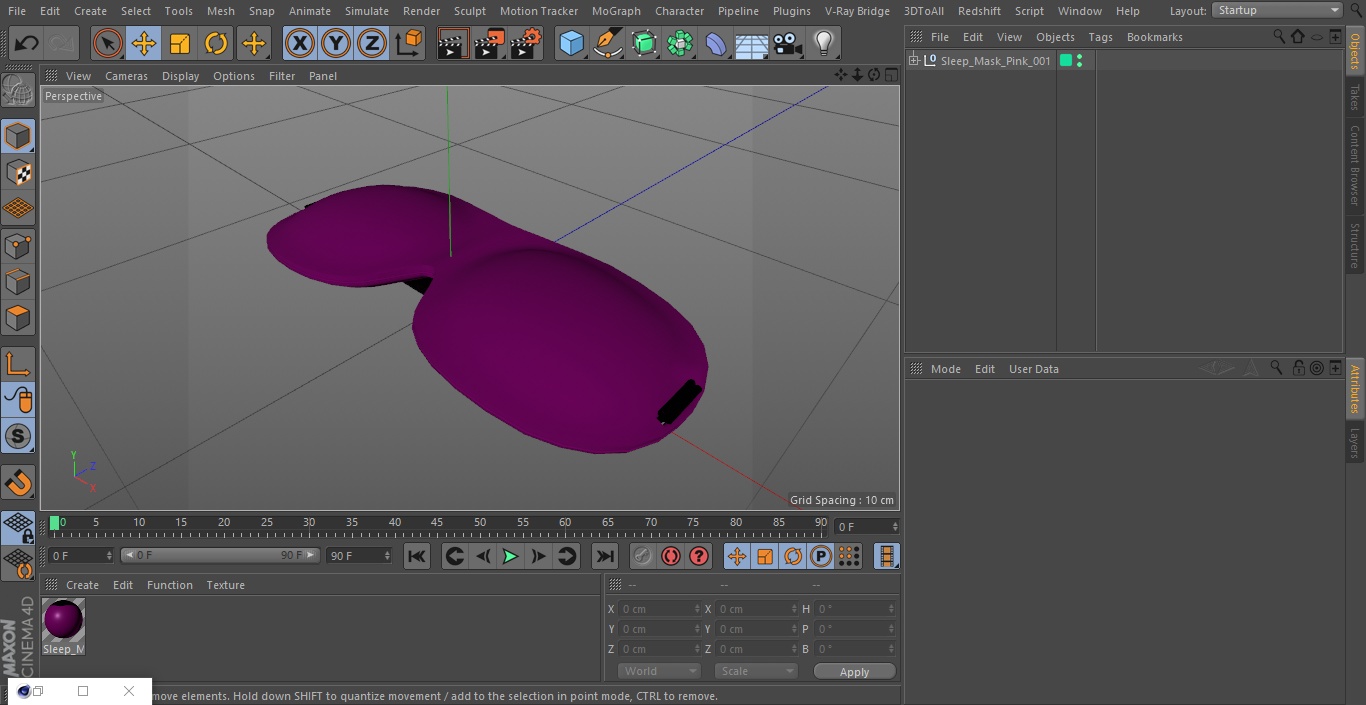Screen dimensions: 1366x705
Task: Jump to the end of animation
Action: pyautogui.click(x=605, y=556)
